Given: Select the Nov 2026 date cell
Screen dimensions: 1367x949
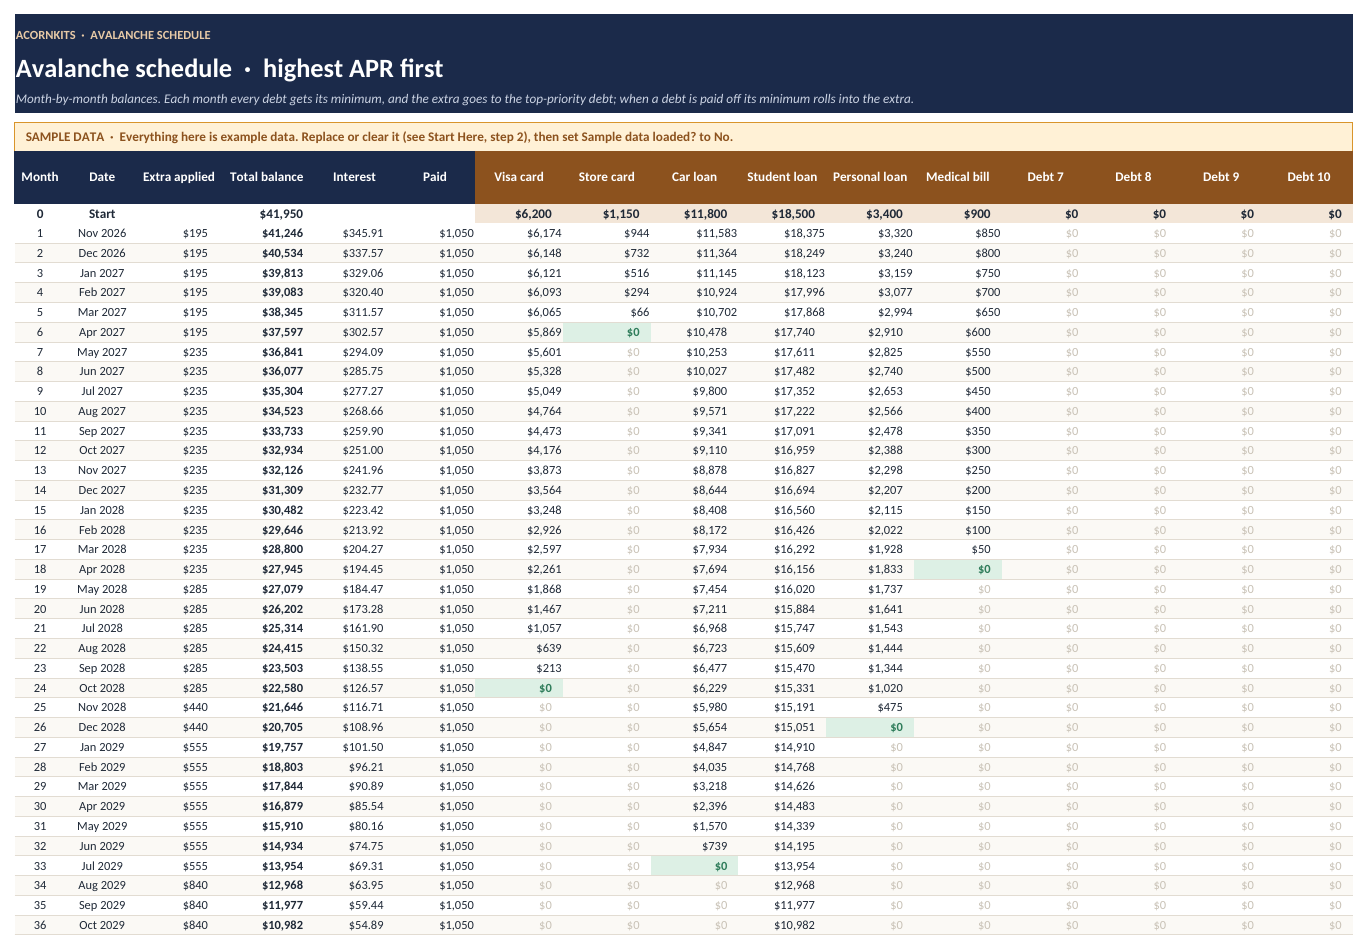Looking at the screenshot, I should (x=102, y=233).
